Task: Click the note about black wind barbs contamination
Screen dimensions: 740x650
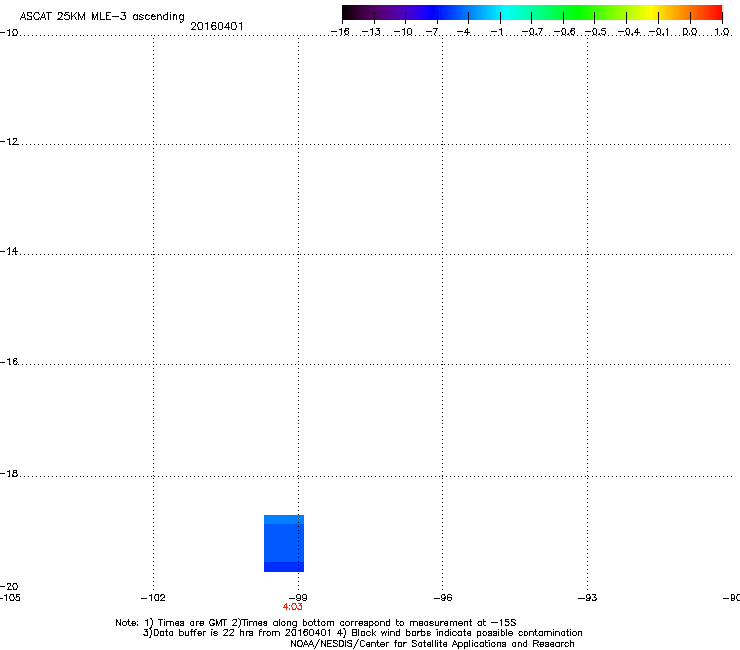Action: point(459,633)
